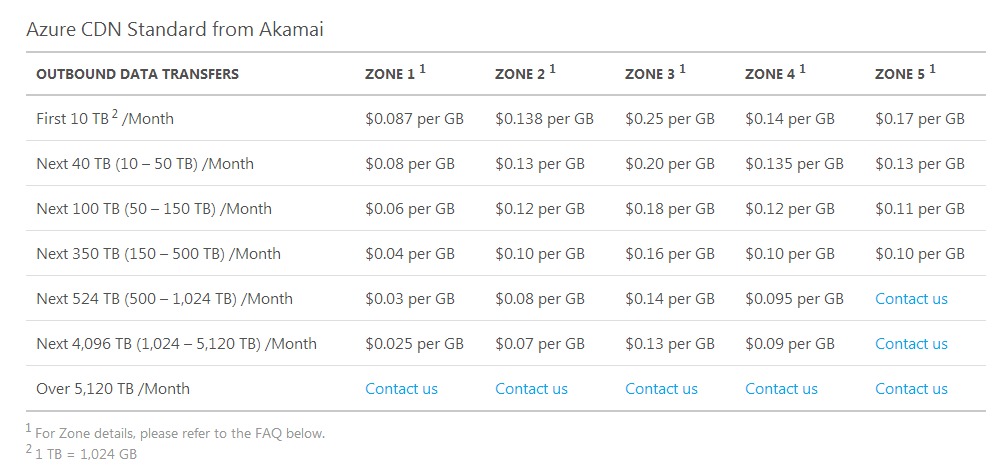Click the First 10 TB /Month row label
The width and height of the screenshot is (1000, 473).
point(105,119)
